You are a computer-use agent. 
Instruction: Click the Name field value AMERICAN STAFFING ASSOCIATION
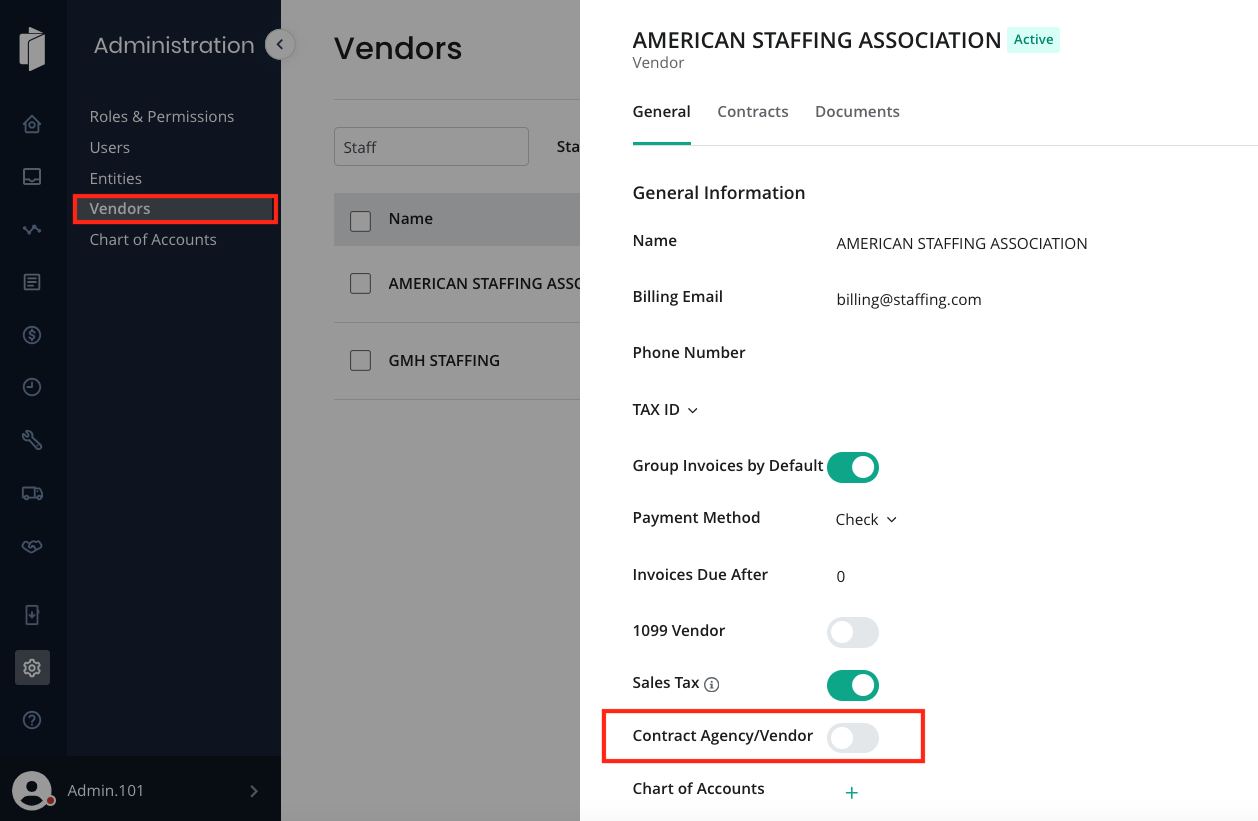pyautogui.click(x=962, y=244)
